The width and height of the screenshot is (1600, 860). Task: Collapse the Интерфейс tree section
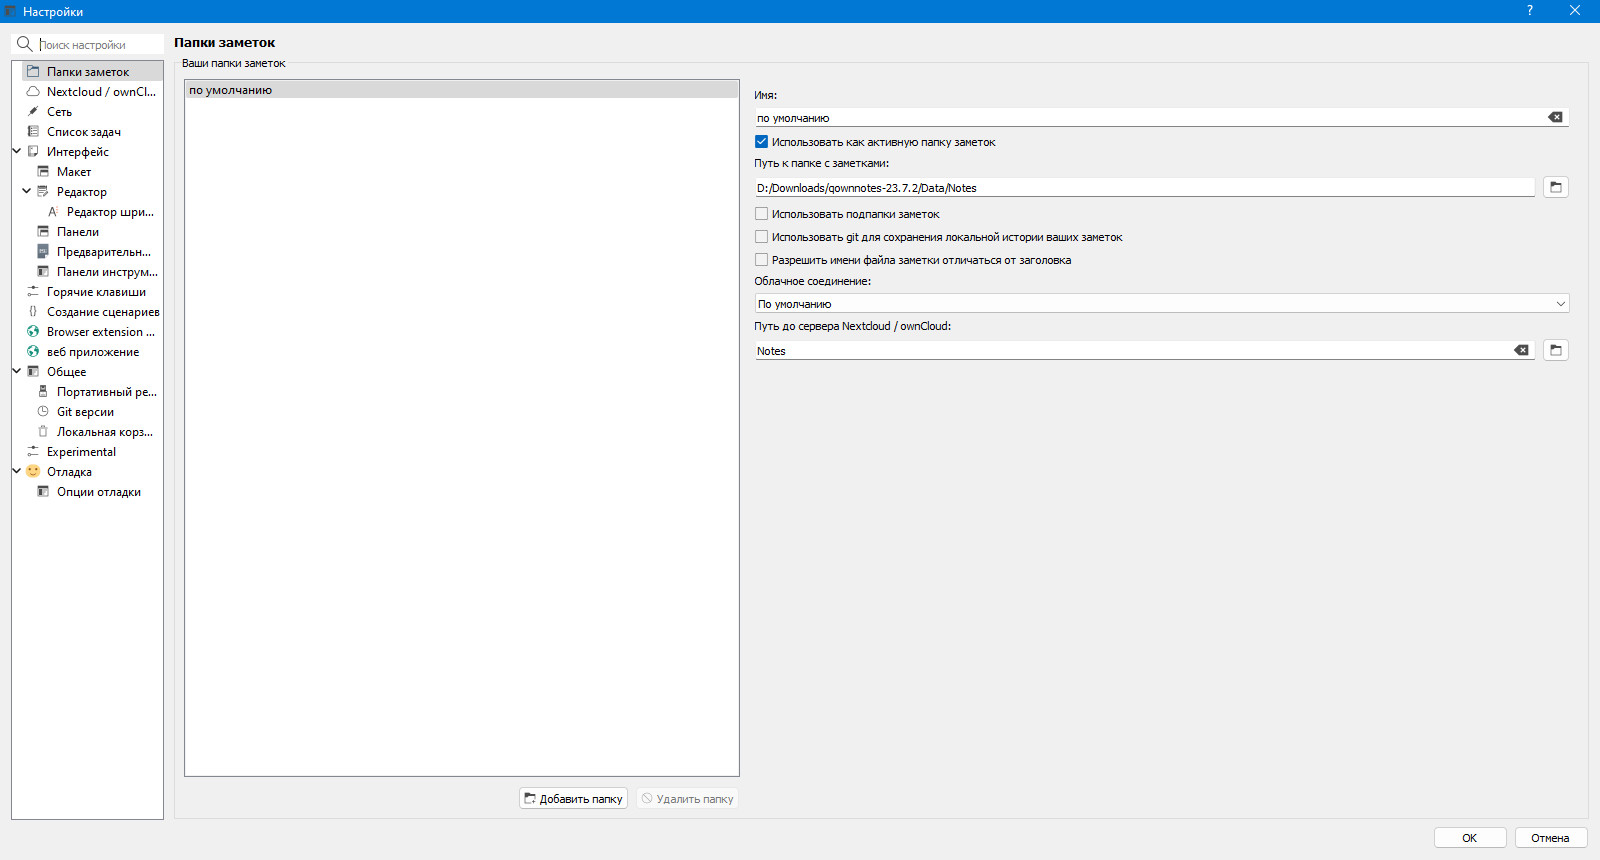tap(17, 151)
